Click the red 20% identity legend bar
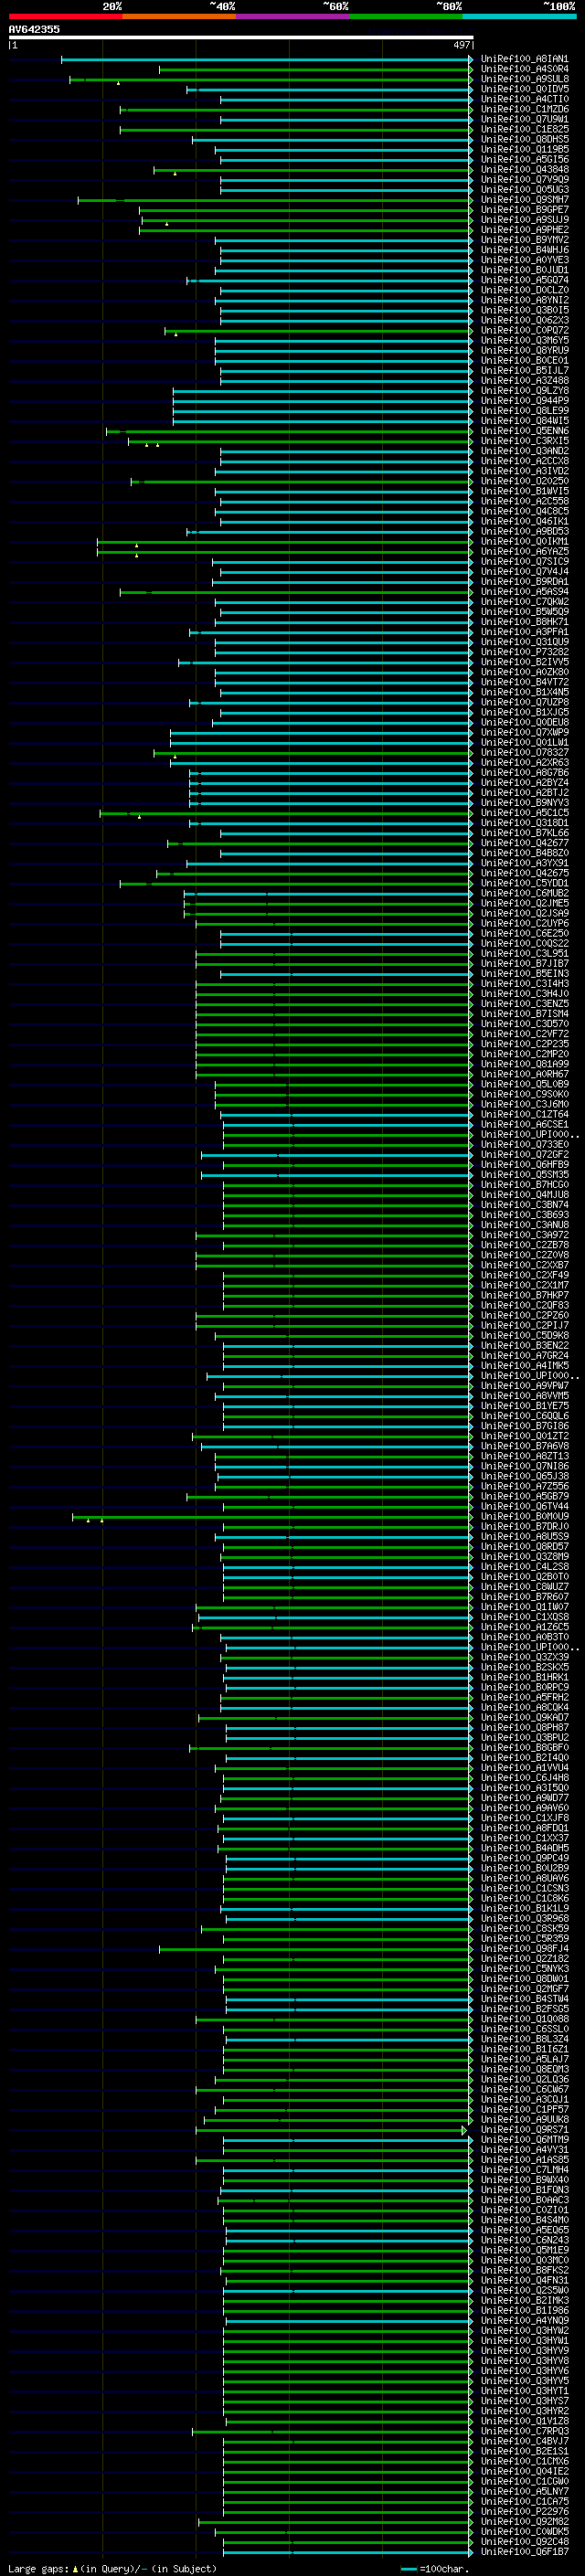Viewport: 585px width, 2576px height. coord(65,16)
